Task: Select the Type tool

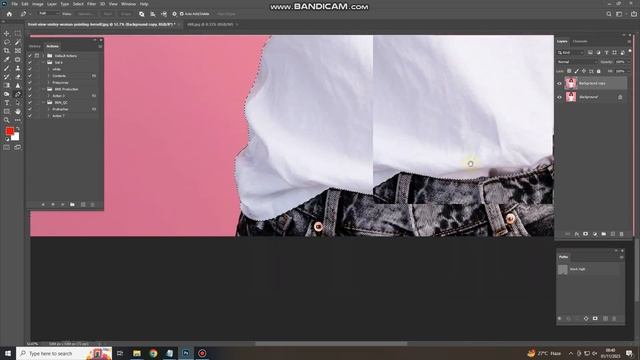Action: [x=7, y=103]
